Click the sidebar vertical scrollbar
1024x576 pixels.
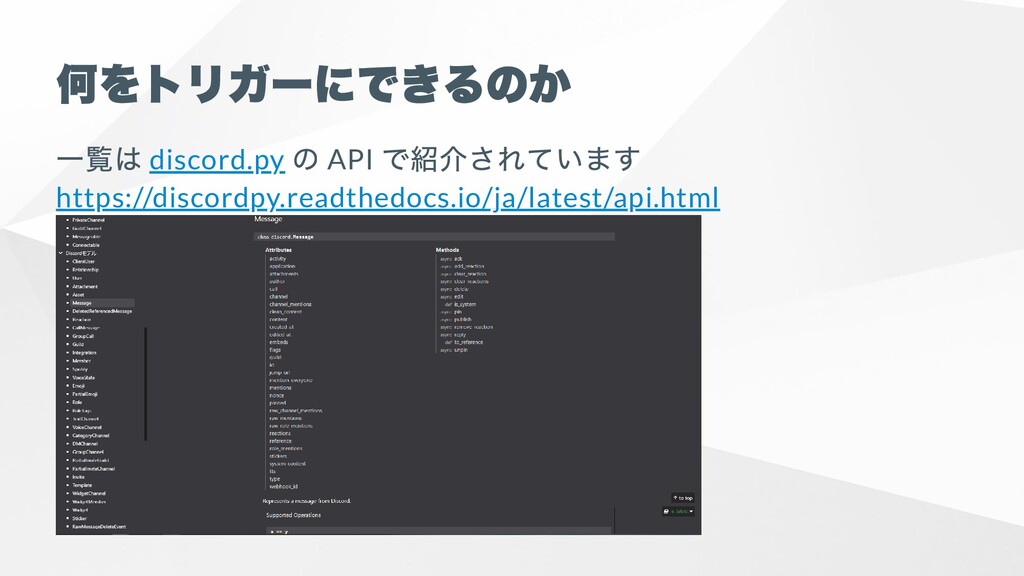pyautogui.click(x=145, y=384)
